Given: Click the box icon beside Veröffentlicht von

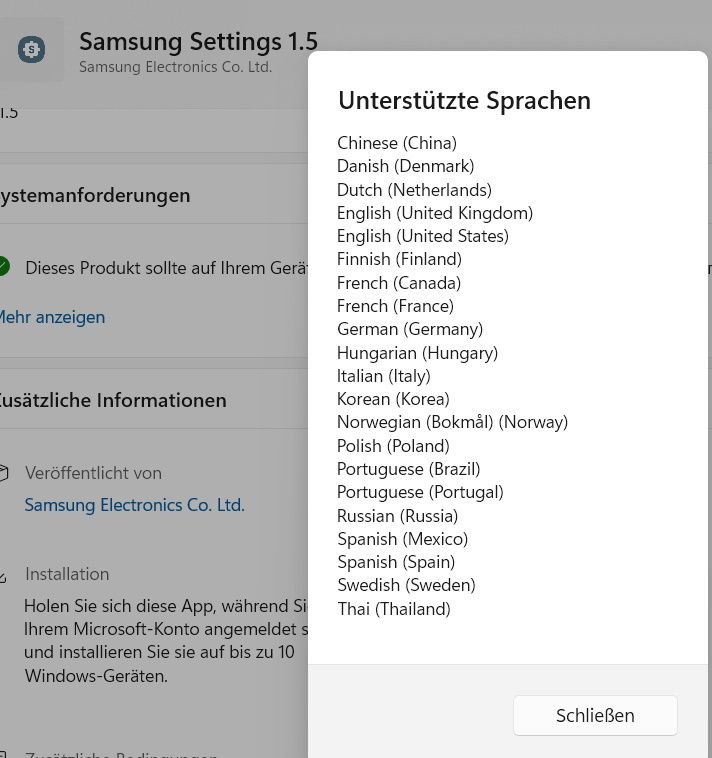Looking at the screenshot, I should click(x=3, y=473).
